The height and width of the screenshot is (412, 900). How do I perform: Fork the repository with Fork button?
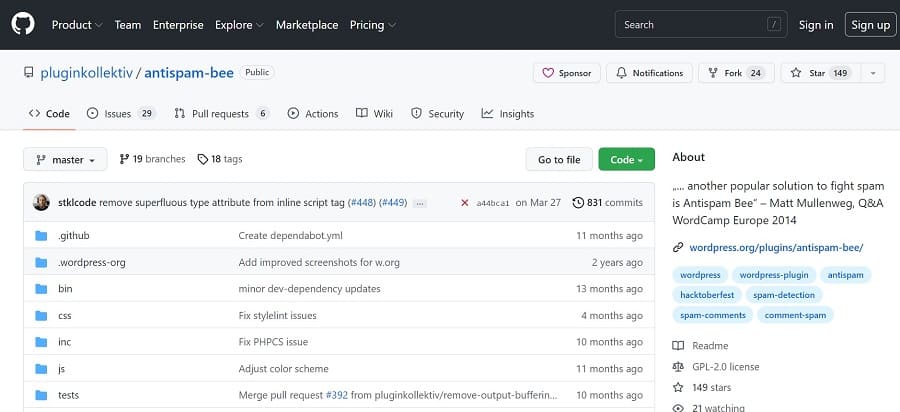click(736, 73)
